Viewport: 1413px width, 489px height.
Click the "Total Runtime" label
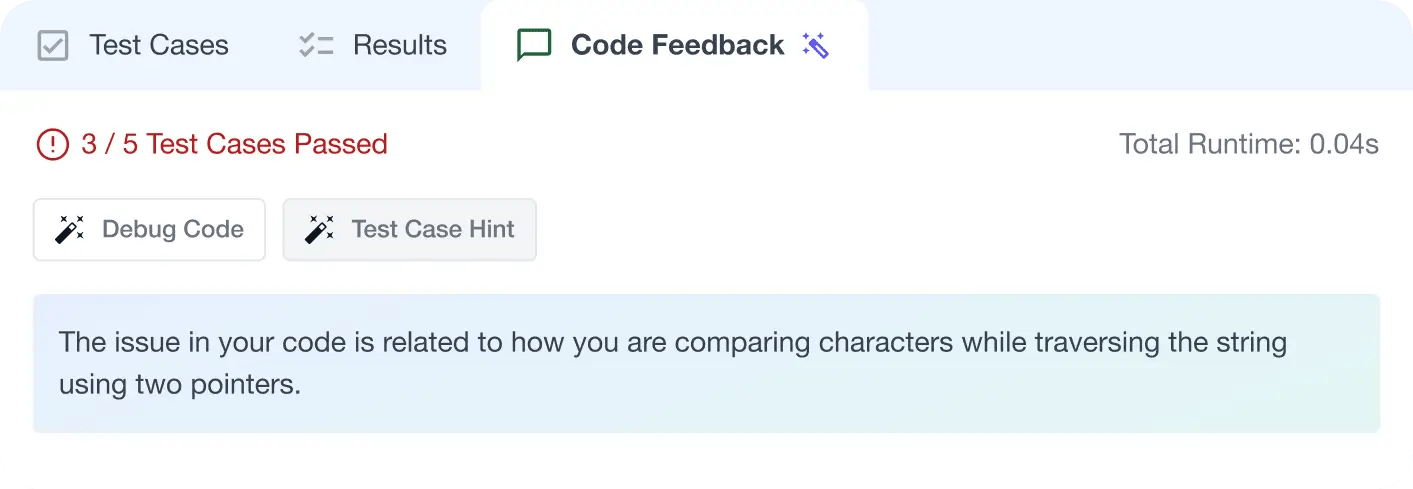pyautogui.click(x=1210, y=145)
